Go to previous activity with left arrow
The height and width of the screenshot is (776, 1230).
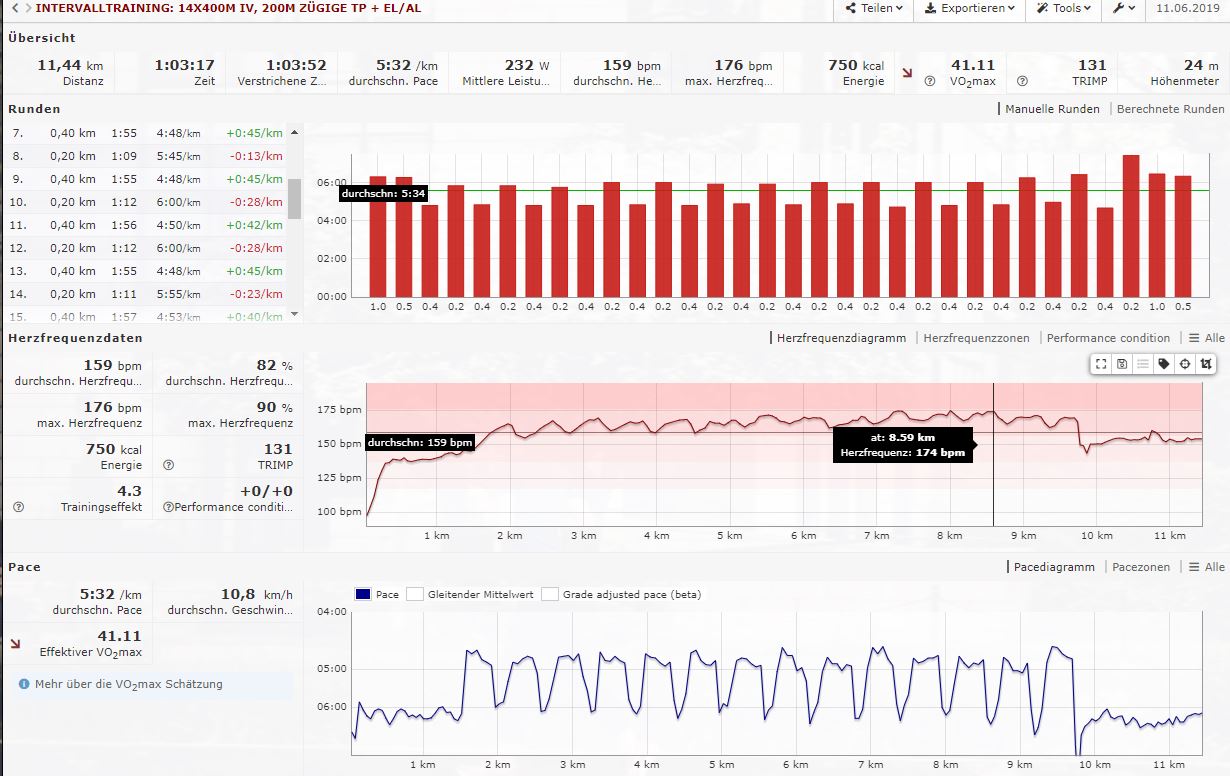click(15, 8)
